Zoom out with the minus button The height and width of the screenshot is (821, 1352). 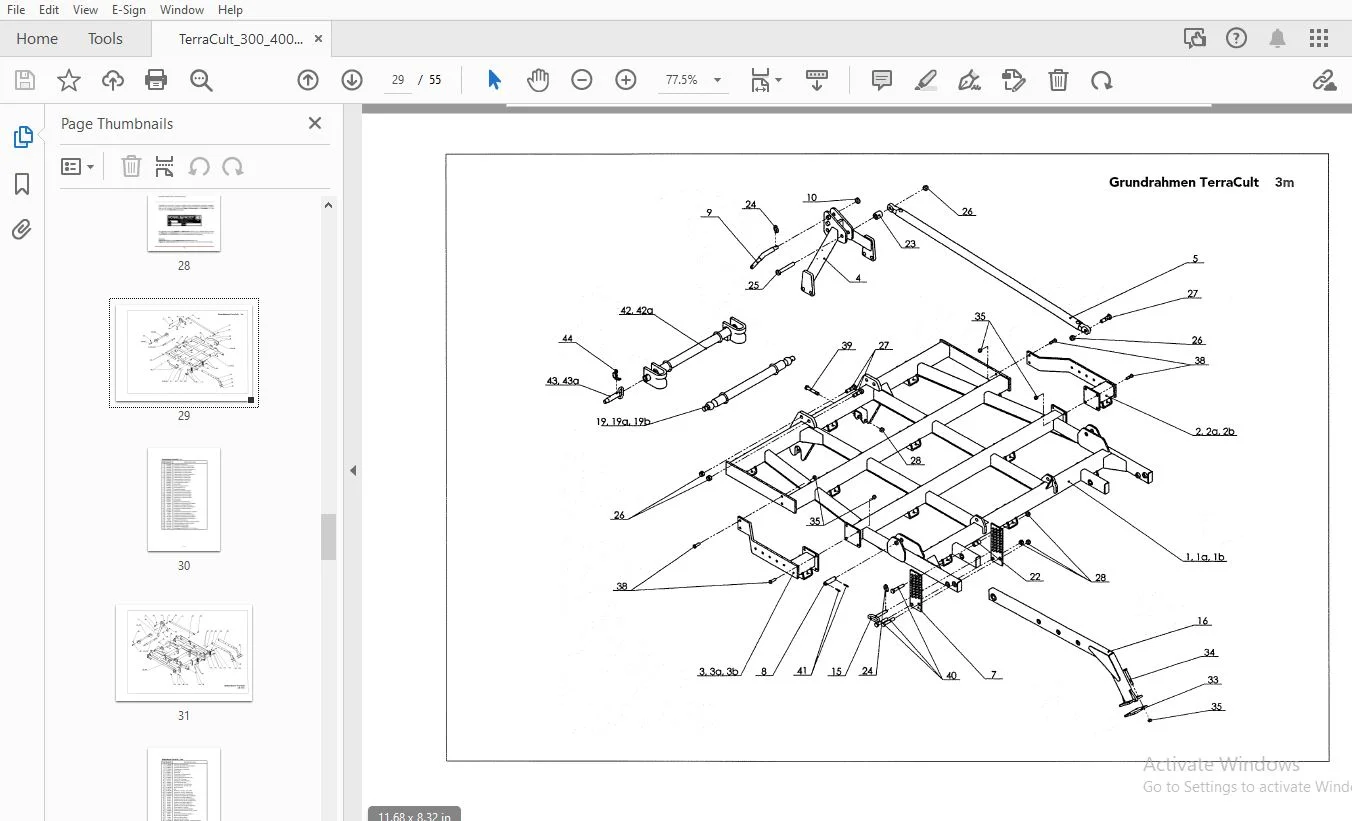pos(582,80)
